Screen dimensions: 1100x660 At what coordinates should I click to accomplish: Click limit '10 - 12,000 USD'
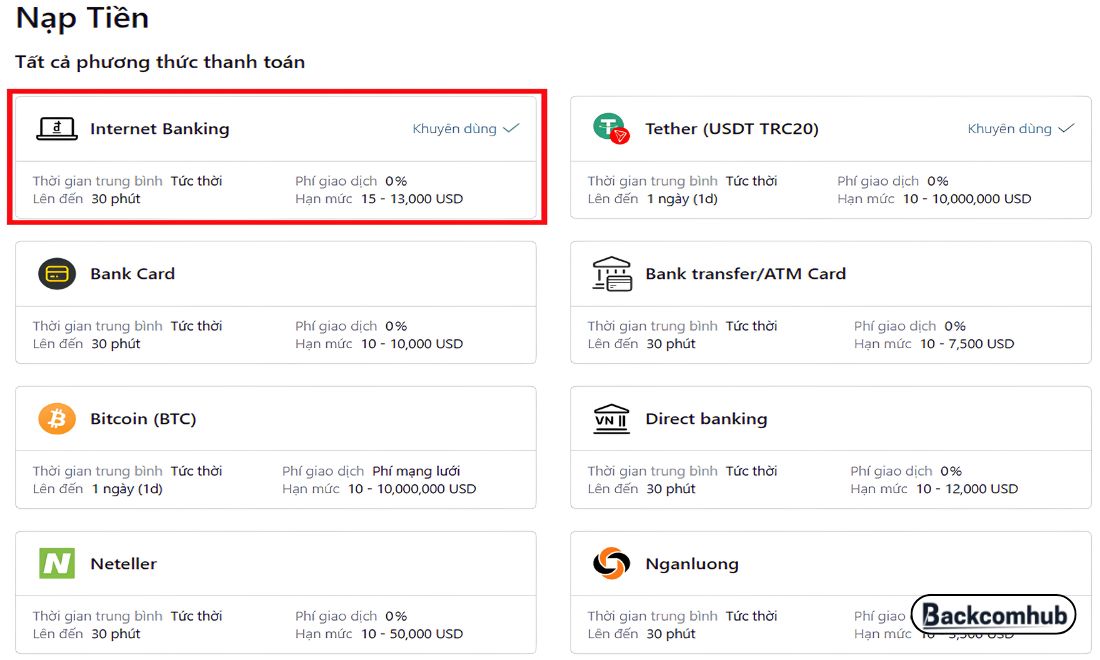(x=967, y=489)
